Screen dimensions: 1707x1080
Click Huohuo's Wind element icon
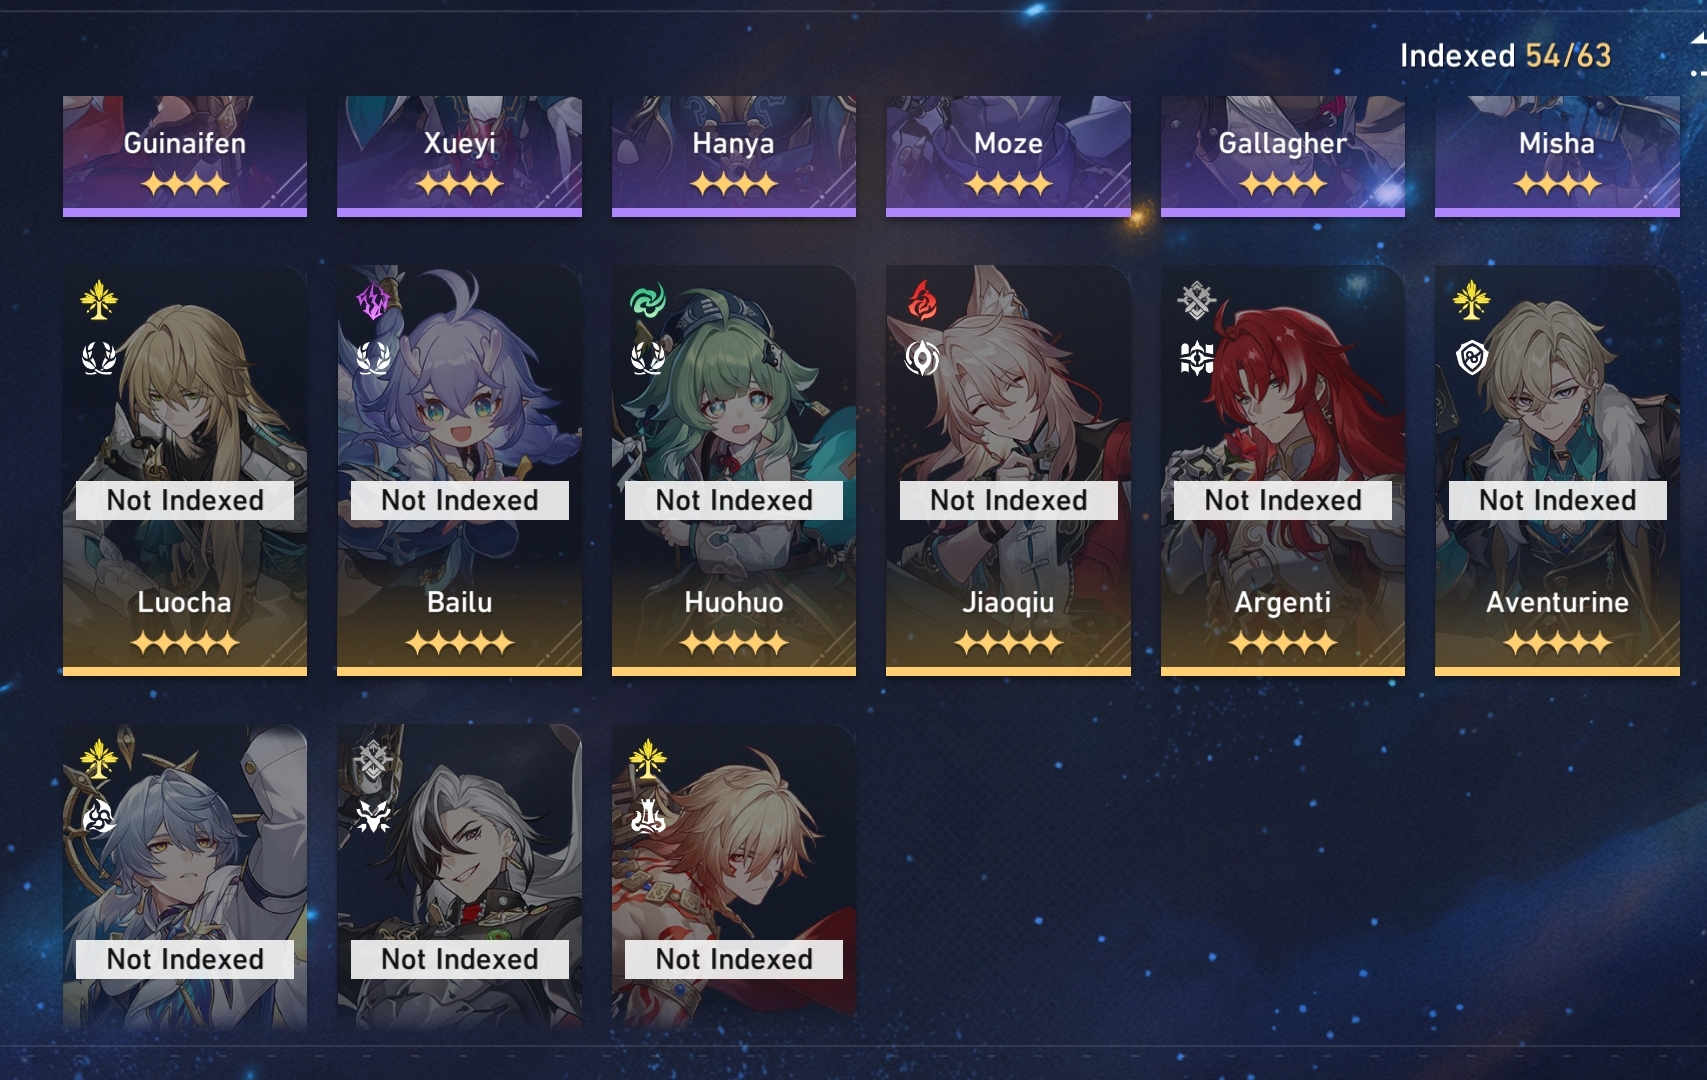click(647, 300)
